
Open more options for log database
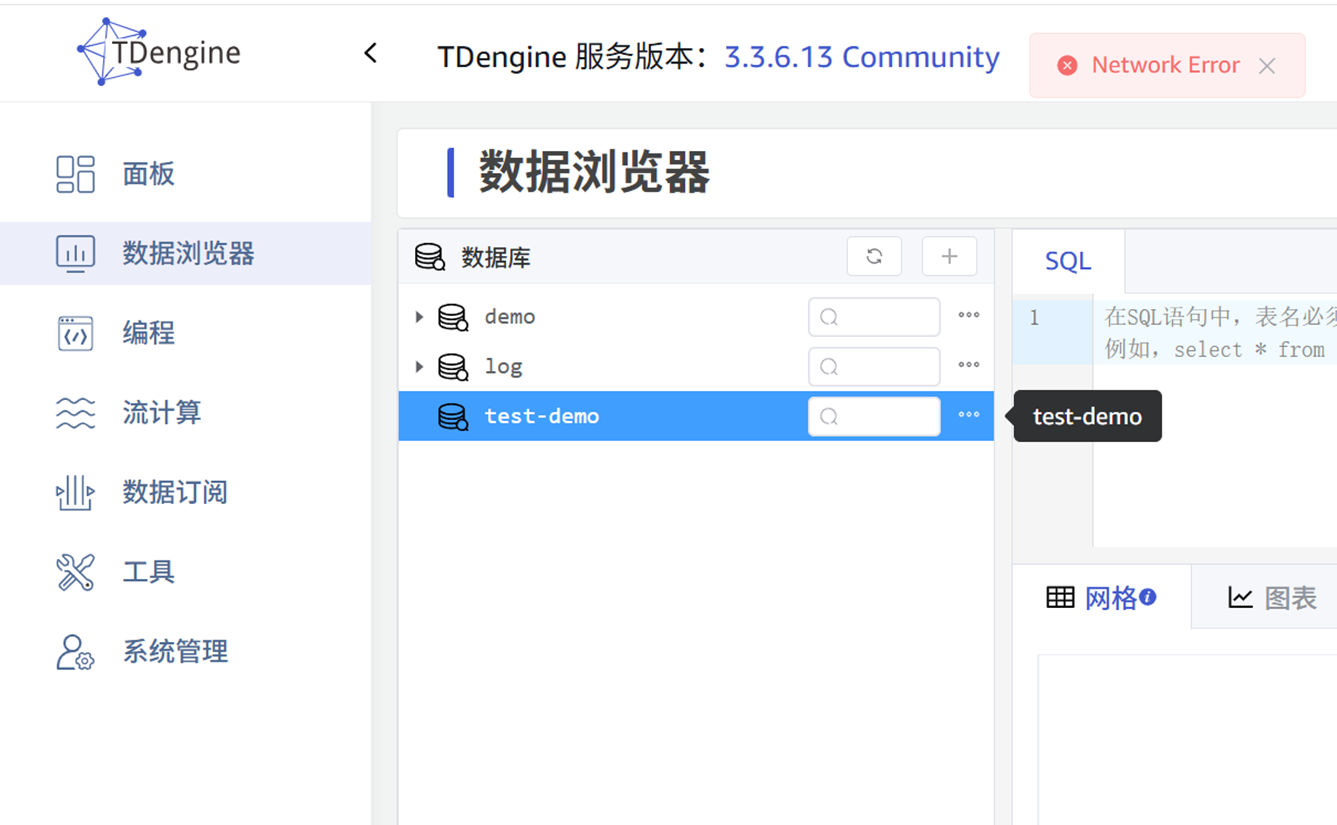click(x=968, y=366)
